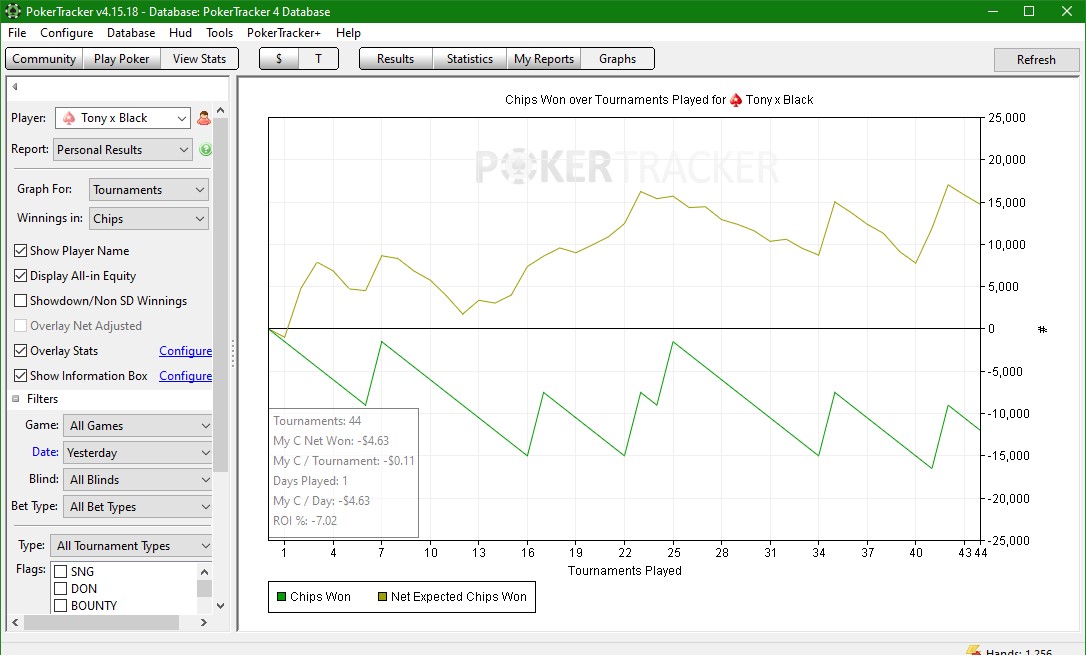This screenshot has height=666, width=1086.
Task: Collapse the sidebar with the small left arrow
Action: pos(15,87)
